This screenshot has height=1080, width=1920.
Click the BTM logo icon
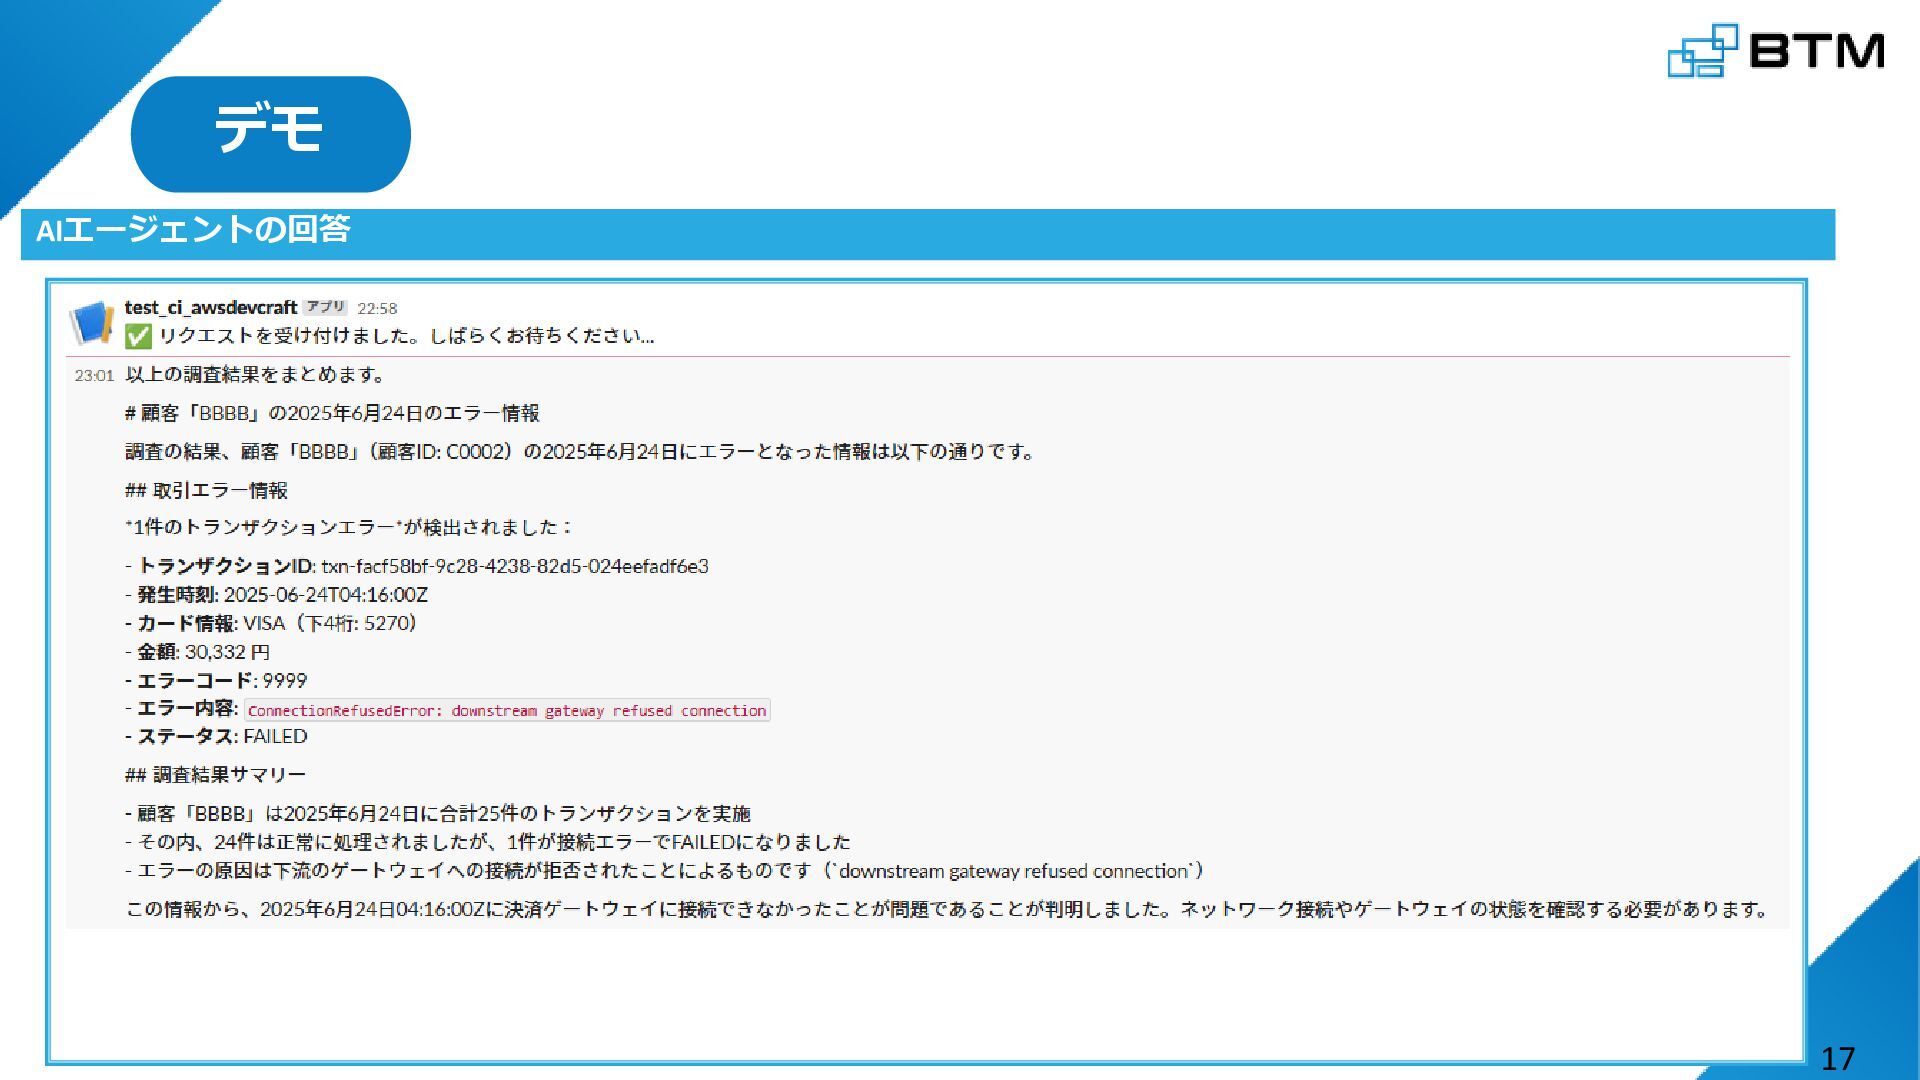[x=1701, y=51]
